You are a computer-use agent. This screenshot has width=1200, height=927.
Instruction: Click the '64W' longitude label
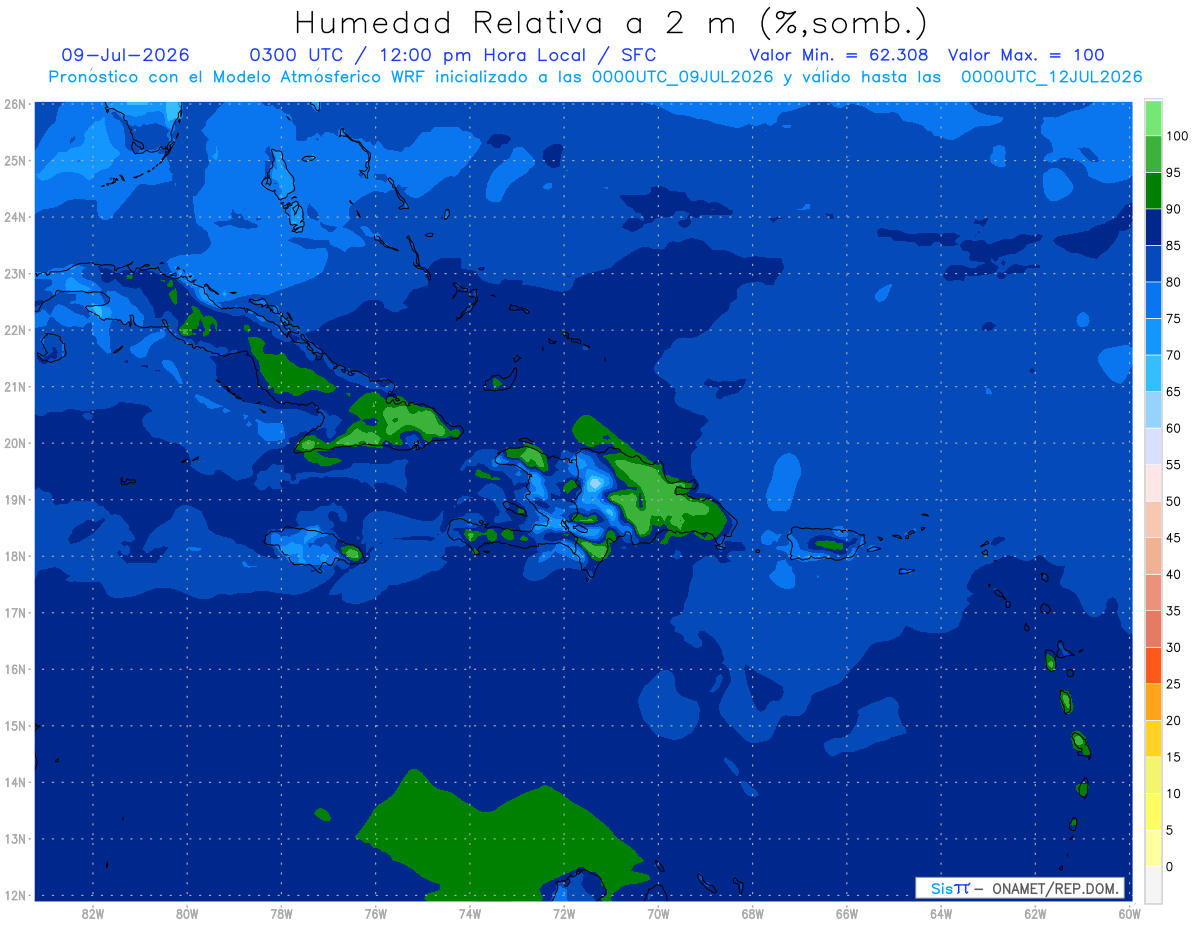click(x=941, y=913)
